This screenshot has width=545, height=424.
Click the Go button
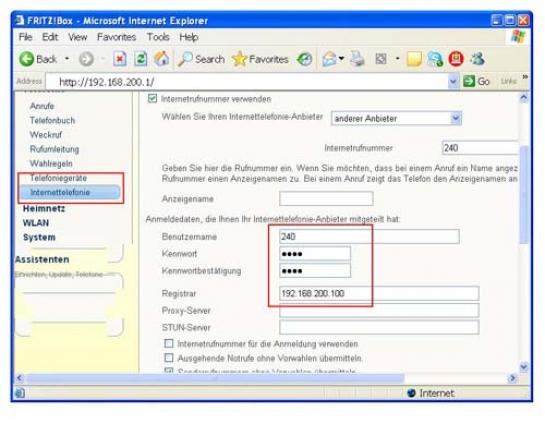[x=477, y=82]
